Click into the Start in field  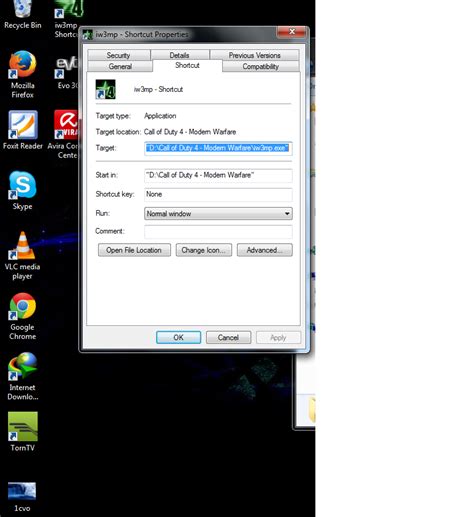point(218,175)
